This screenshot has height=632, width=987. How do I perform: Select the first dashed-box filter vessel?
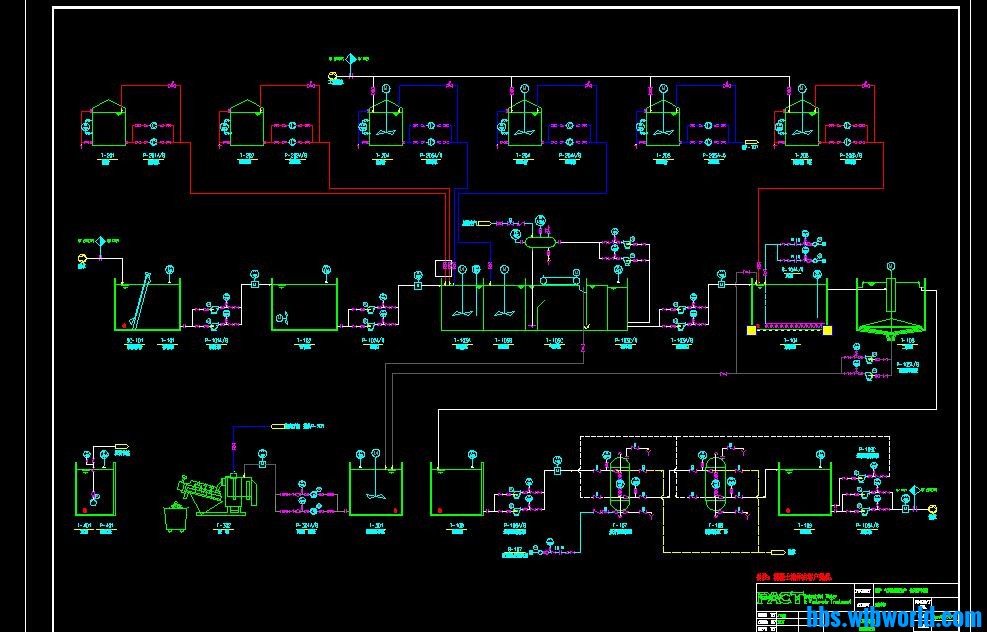point(619,480)
